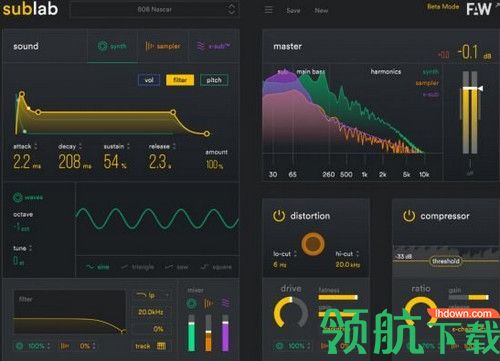Click the sublab logo

30,9
